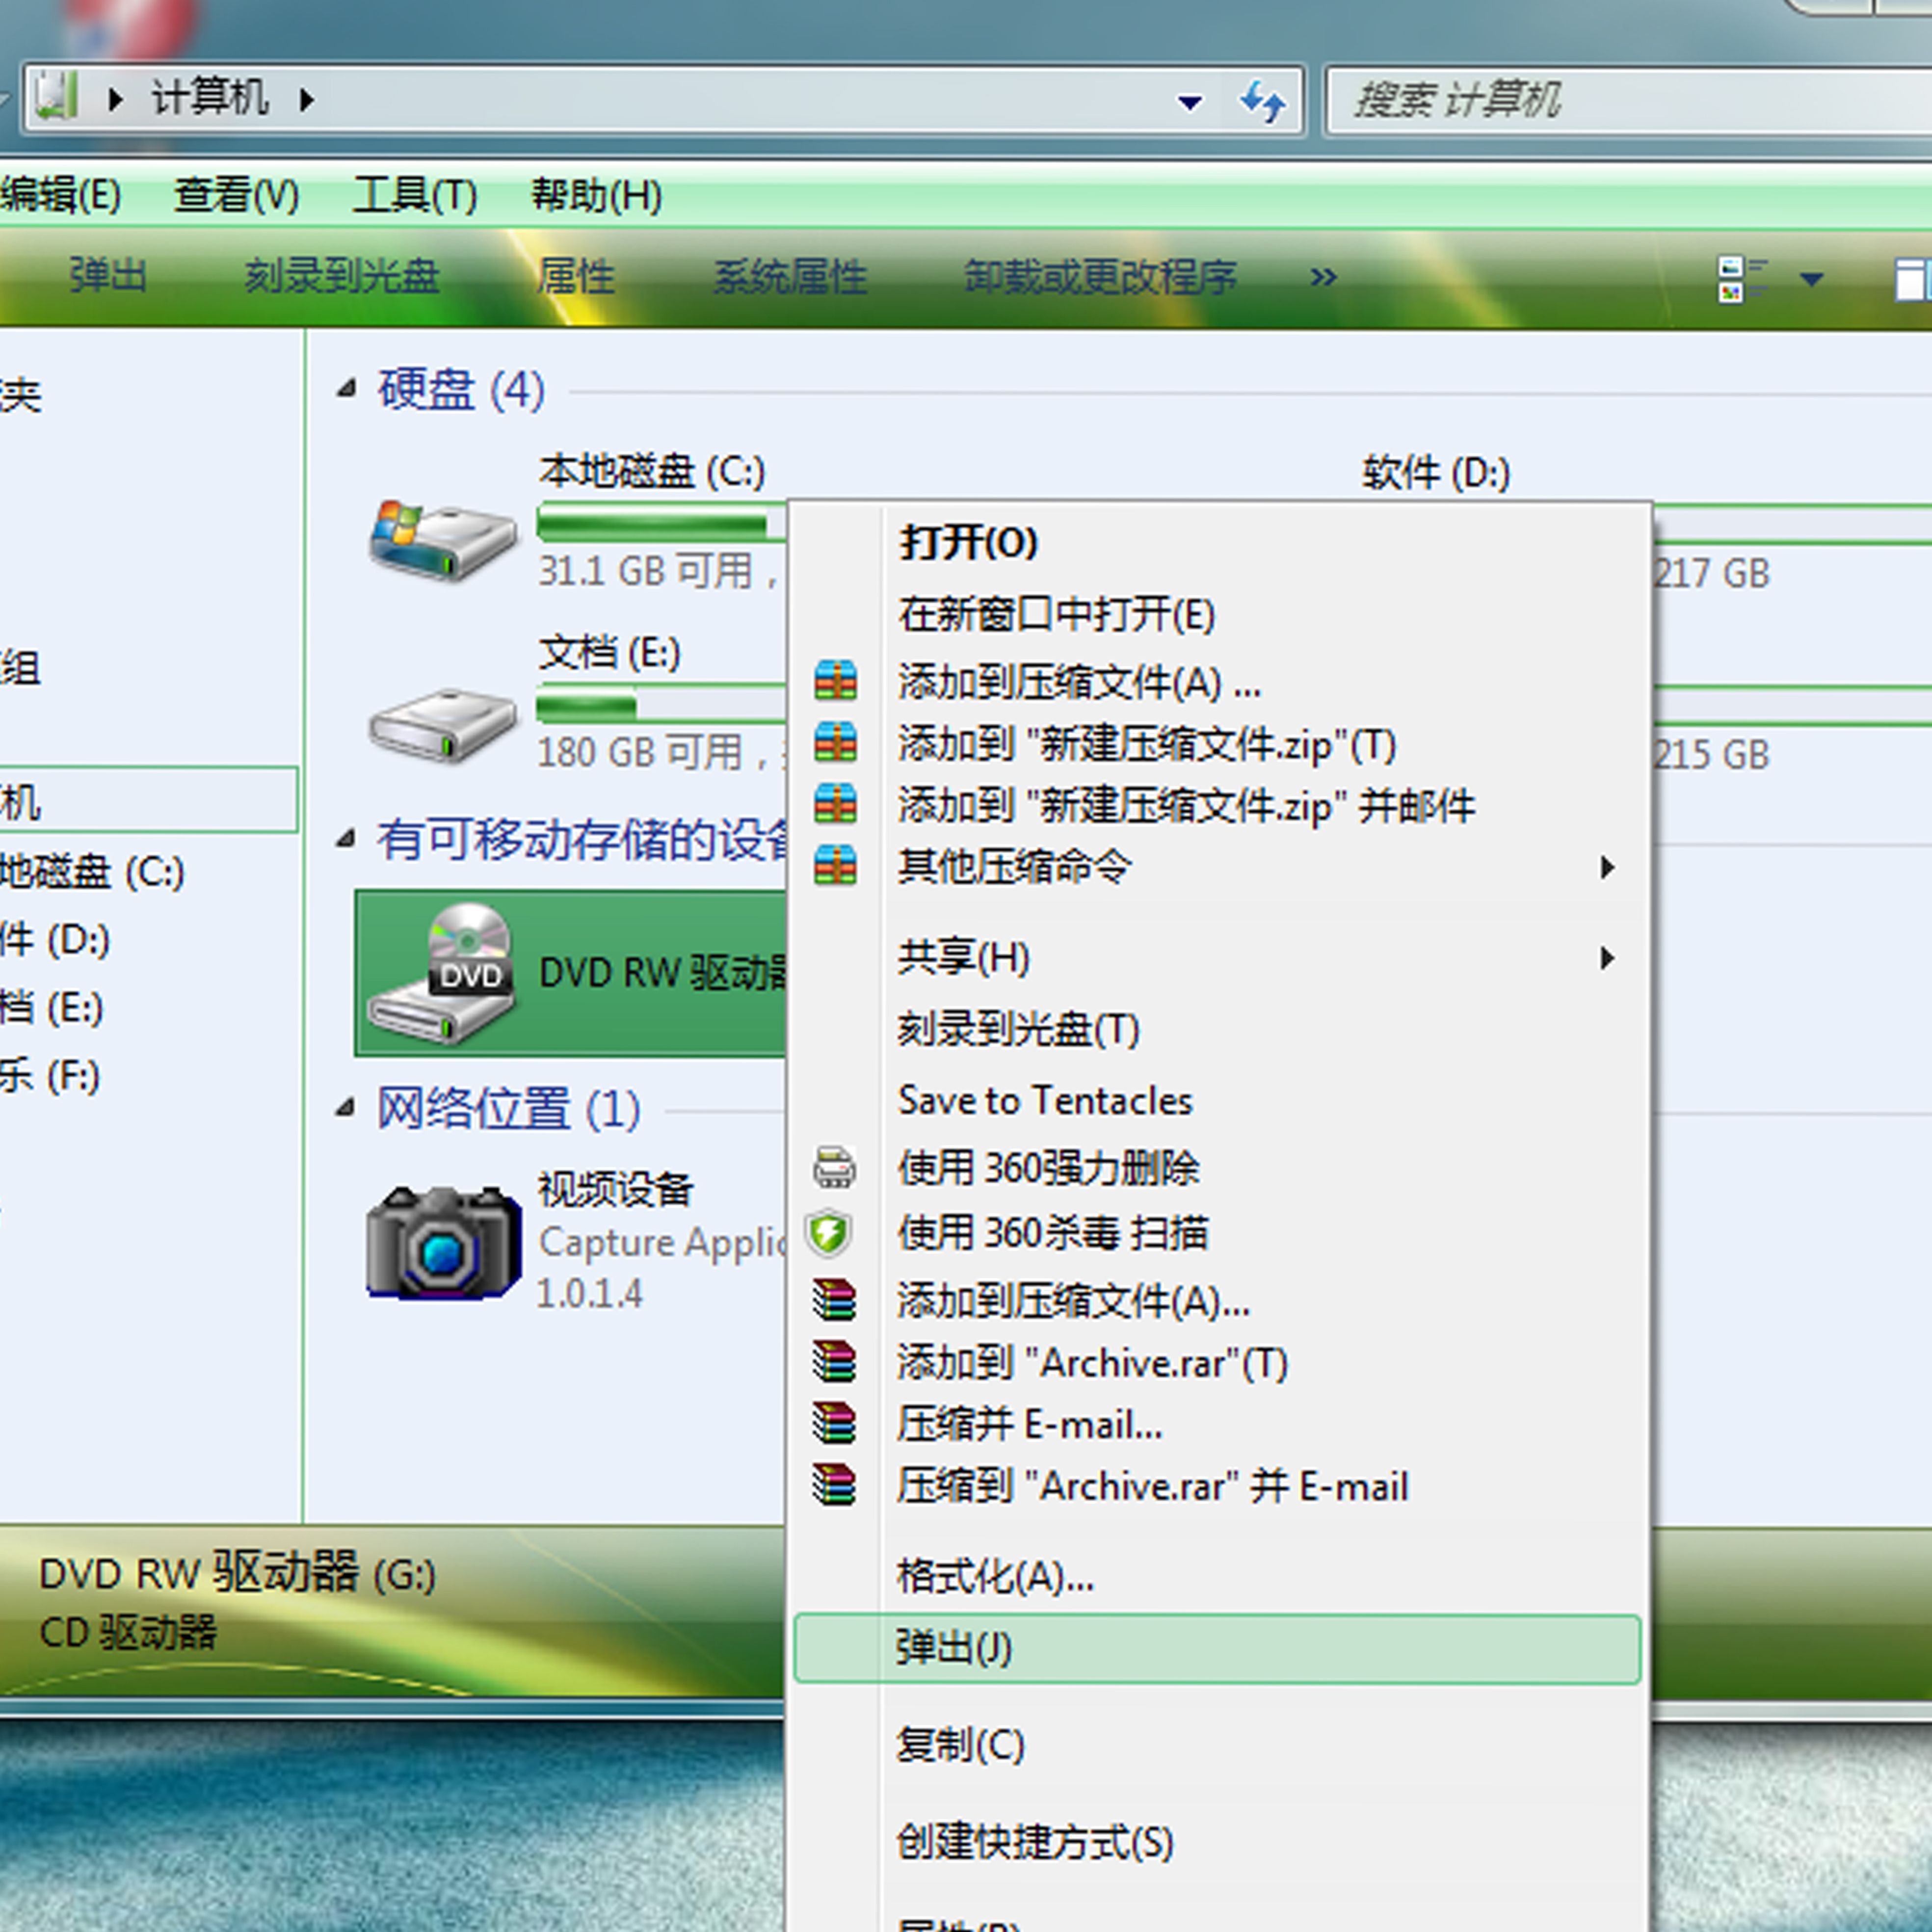The image size is (1932, 1932).
Task: Open the 工具(T) menu
Action: pyautogui.click(x=414, y=195)
